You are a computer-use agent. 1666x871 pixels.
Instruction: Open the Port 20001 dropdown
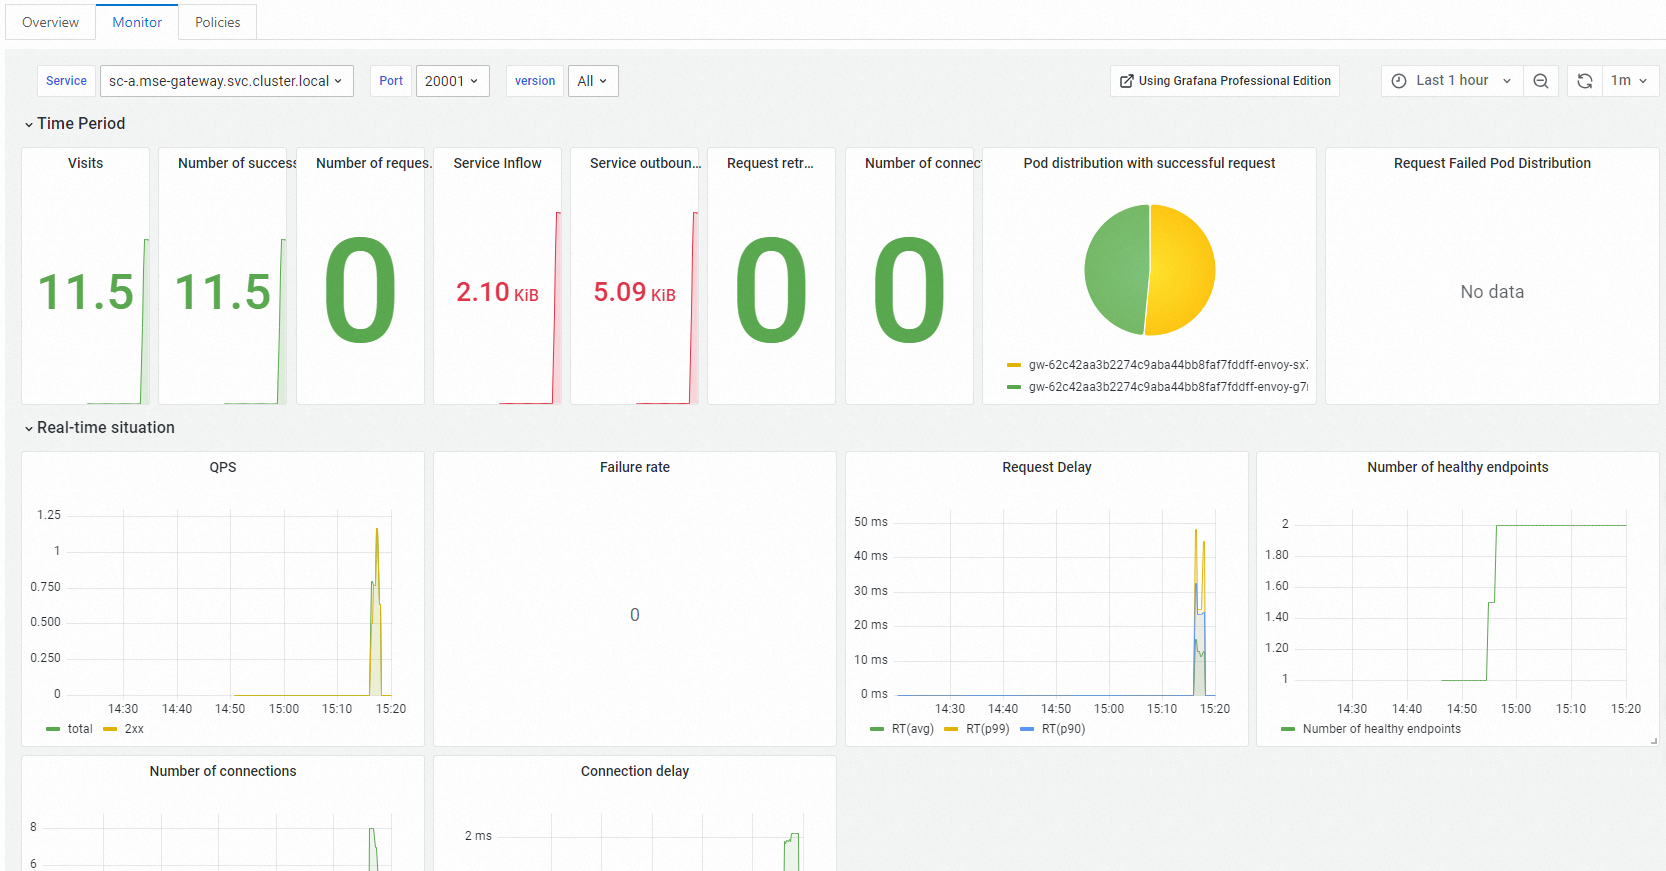coord(452,81)
